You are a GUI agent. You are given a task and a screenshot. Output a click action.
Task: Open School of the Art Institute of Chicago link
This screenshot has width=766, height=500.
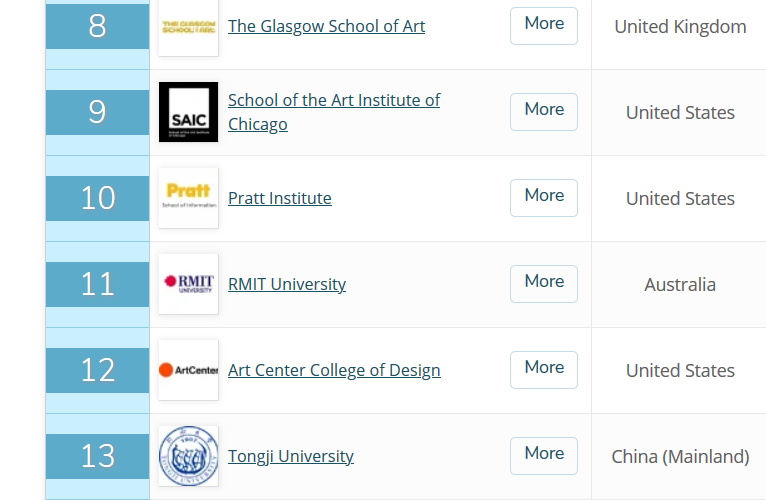pyautogui.click(x=333, y=112)
